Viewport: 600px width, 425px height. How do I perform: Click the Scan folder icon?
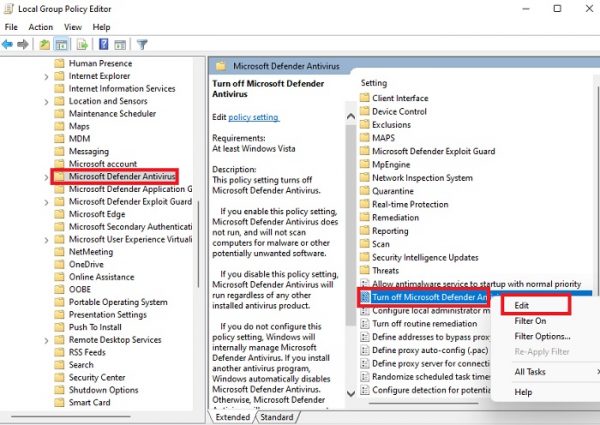click(365, 244)
